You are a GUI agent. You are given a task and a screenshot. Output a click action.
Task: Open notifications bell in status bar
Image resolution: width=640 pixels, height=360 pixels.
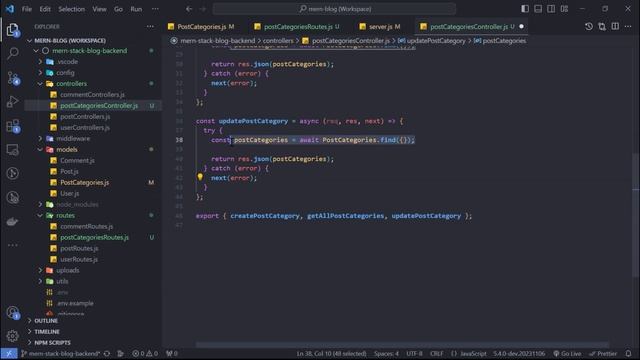tap(628, 353)
